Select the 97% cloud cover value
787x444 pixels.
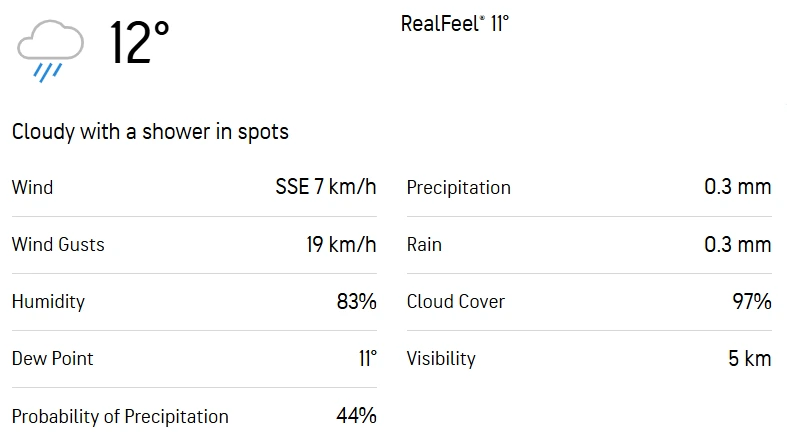(x=751, y=302)
